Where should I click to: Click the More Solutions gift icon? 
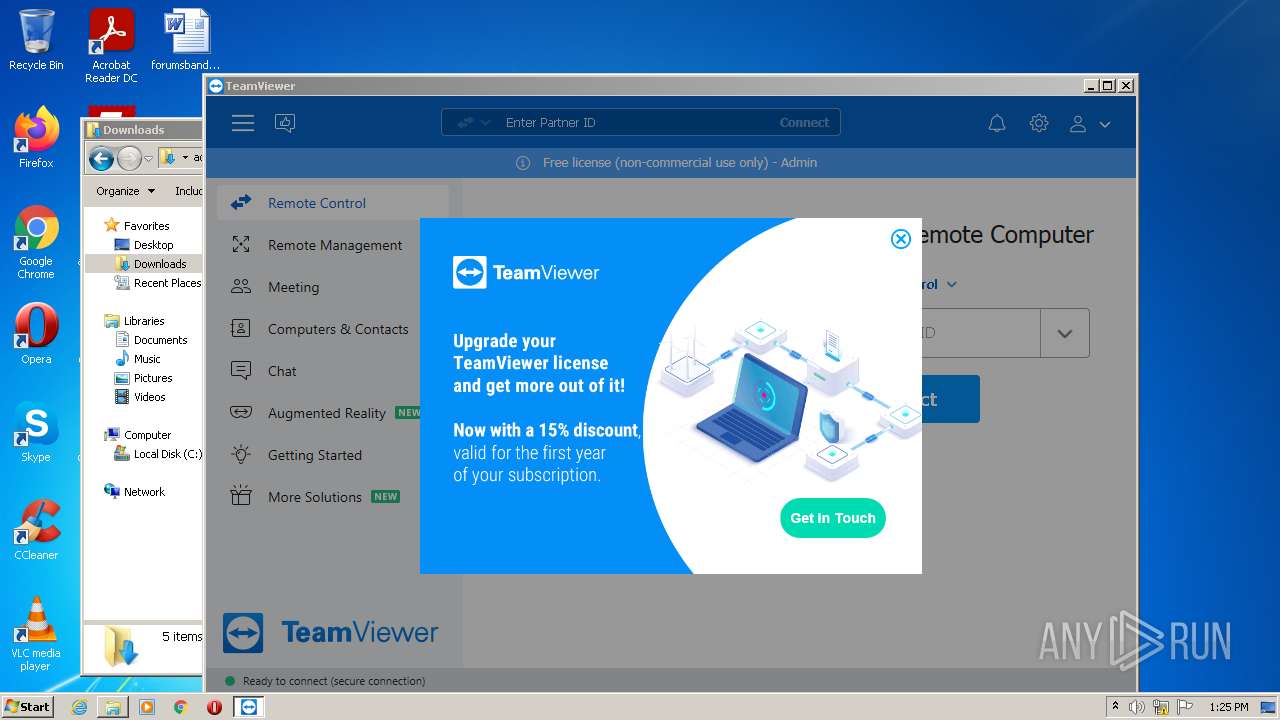[x=241, y=496]
